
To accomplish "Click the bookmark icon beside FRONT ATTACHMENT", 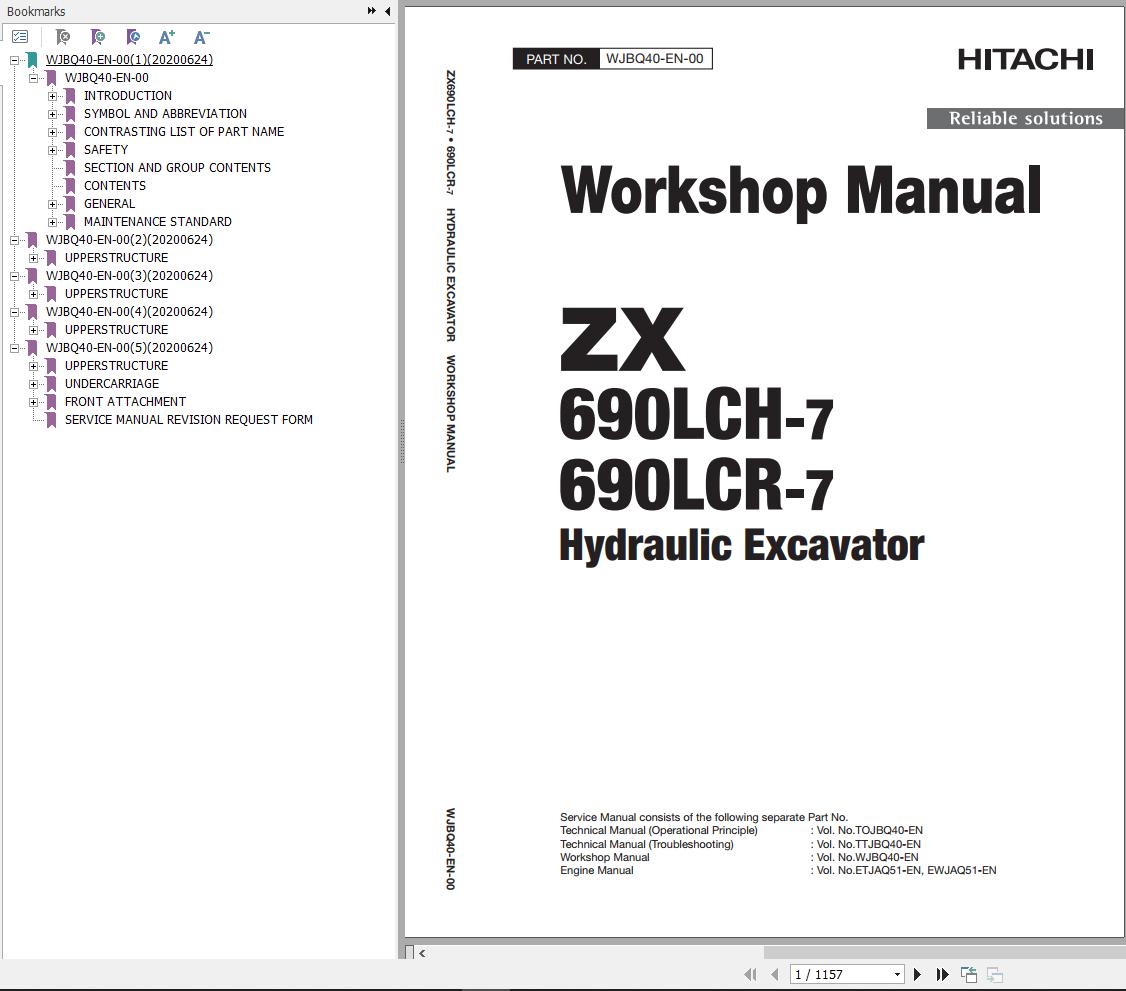I will click(52, 401).
